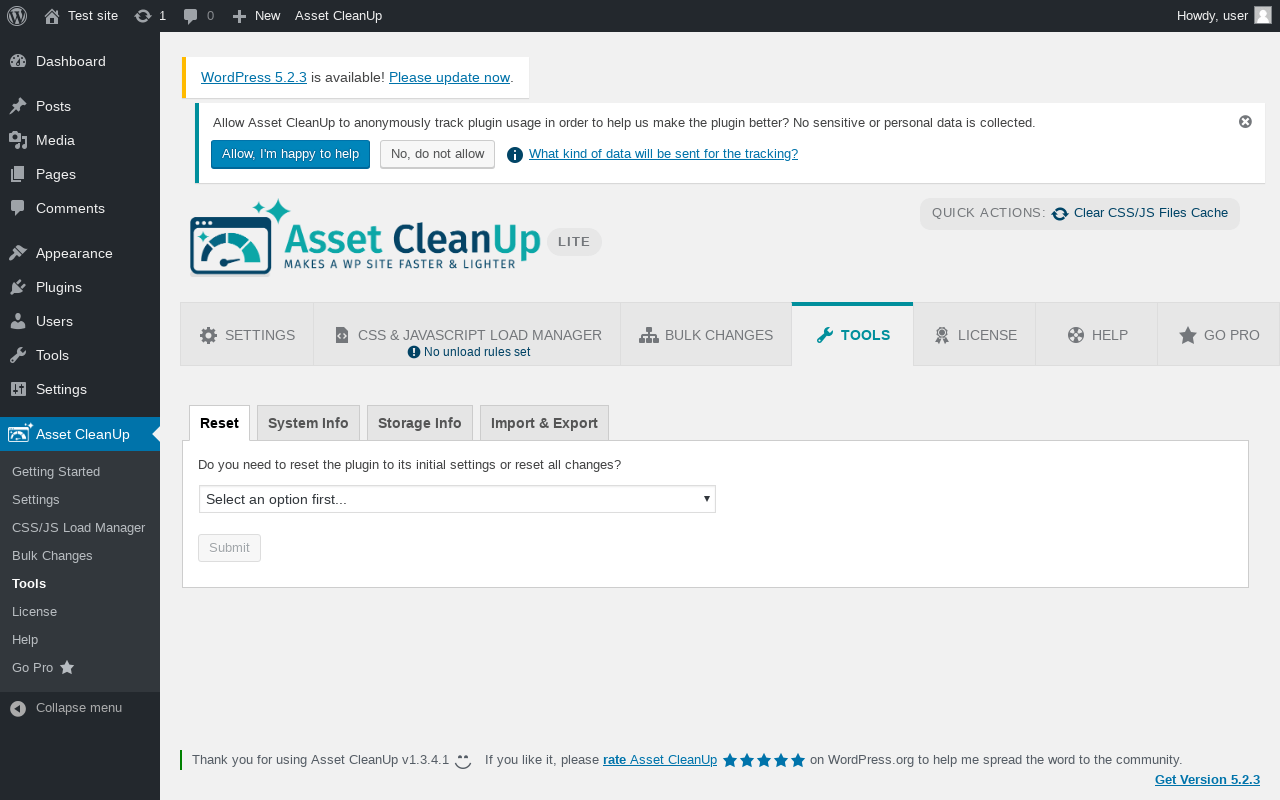
Task: Click the info icon in tracking notice
Action: point(515,155)
